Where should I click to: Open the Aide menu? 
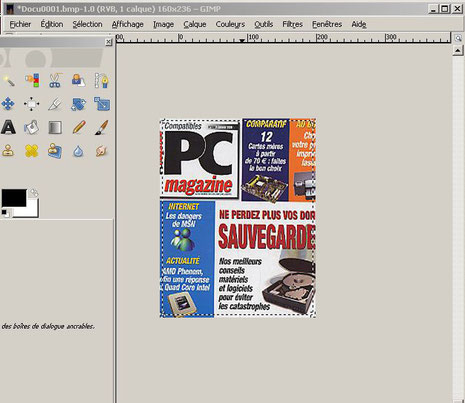(359, 24)
